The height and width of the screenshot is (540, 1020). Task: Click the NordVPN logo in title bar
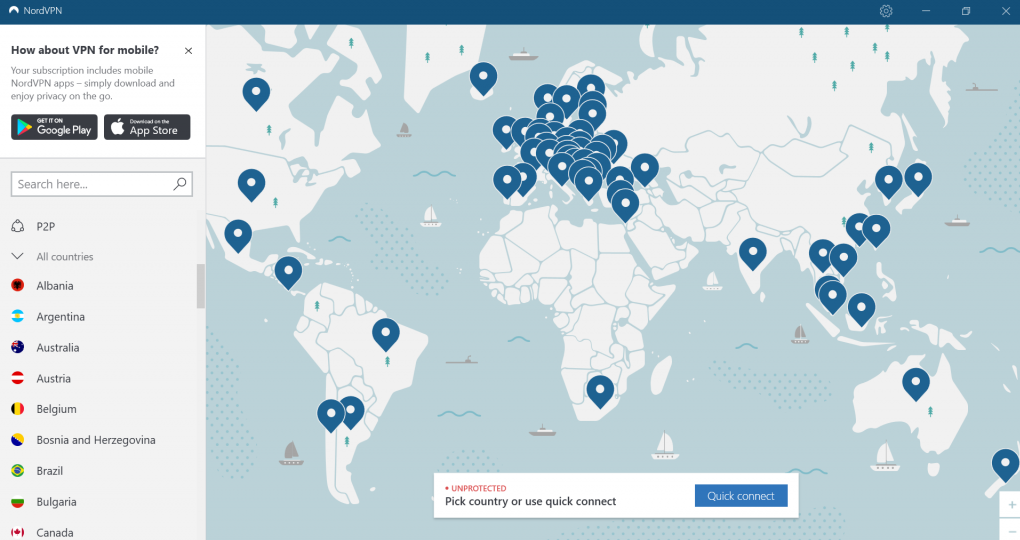point(14,10)
